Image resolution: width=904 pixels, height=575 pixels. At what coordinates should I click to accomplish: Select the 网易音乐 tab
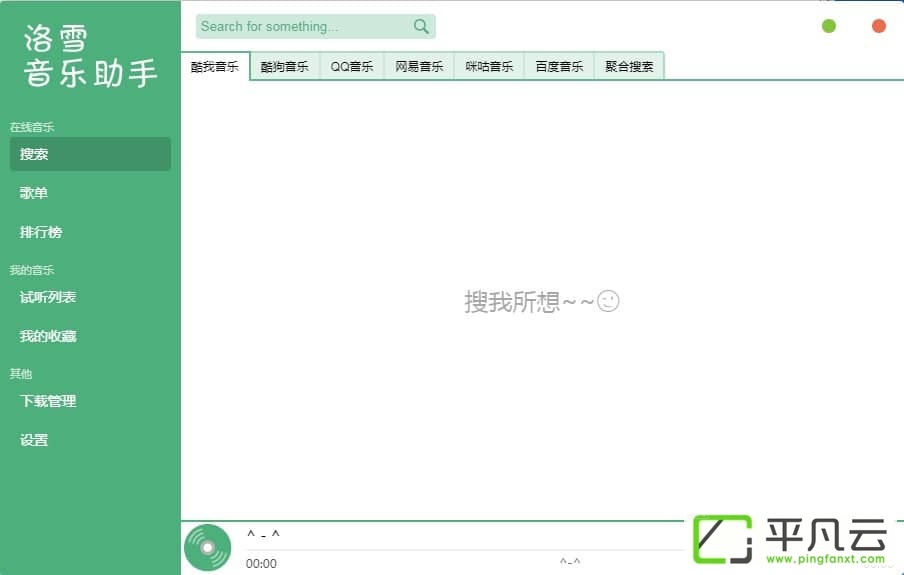(419, 66)
